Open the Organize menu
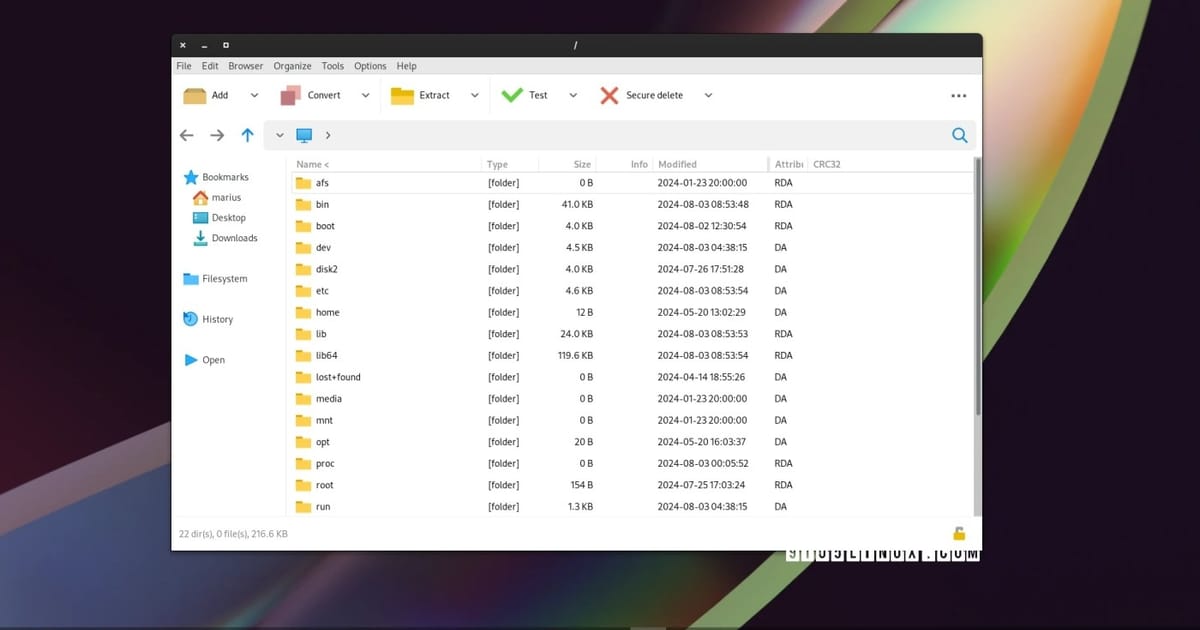Screen dimensions: 1200x630 tap(292, 66)
